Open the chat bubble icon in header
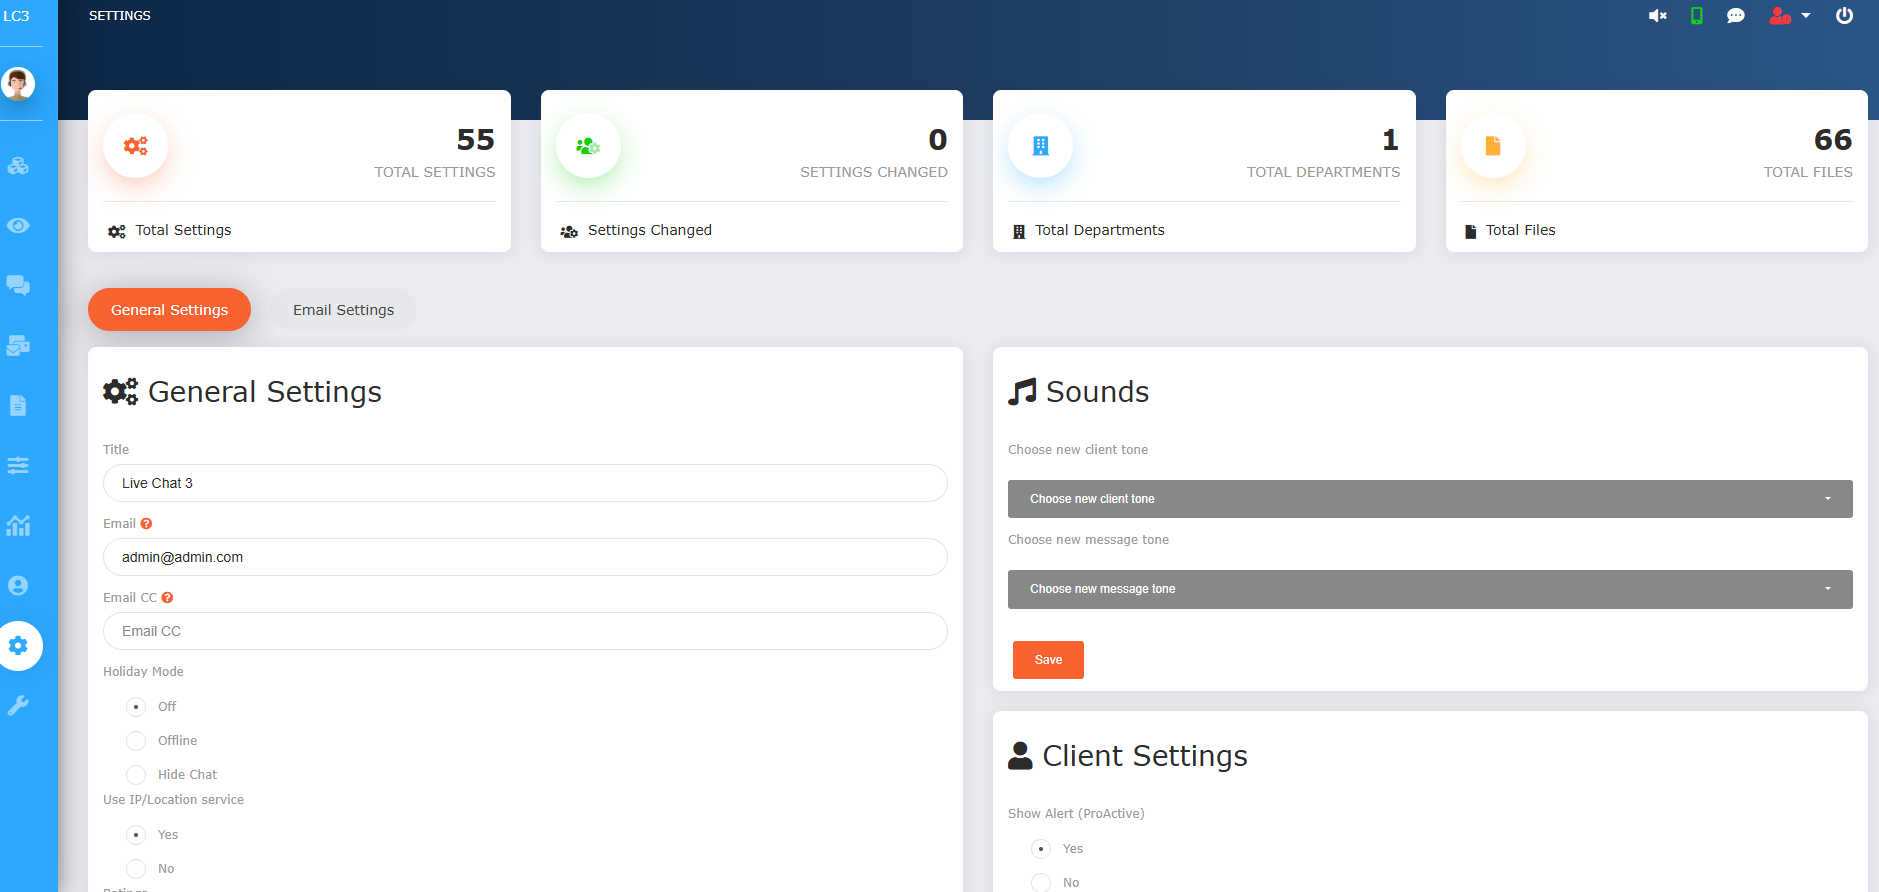 tap(1735, 16)
